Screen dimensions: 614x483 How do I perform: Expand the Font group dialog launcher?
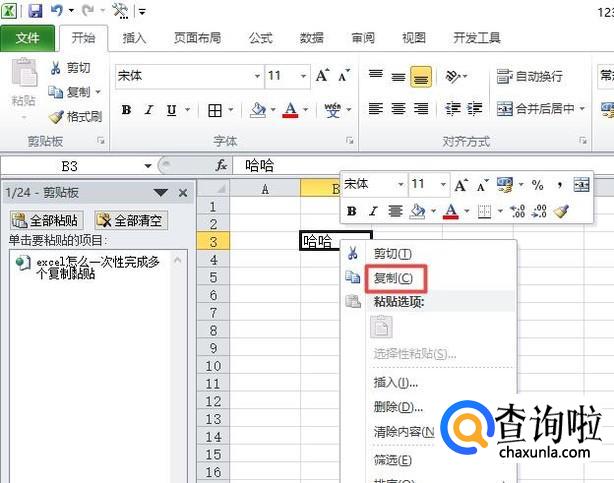[350, 140]
